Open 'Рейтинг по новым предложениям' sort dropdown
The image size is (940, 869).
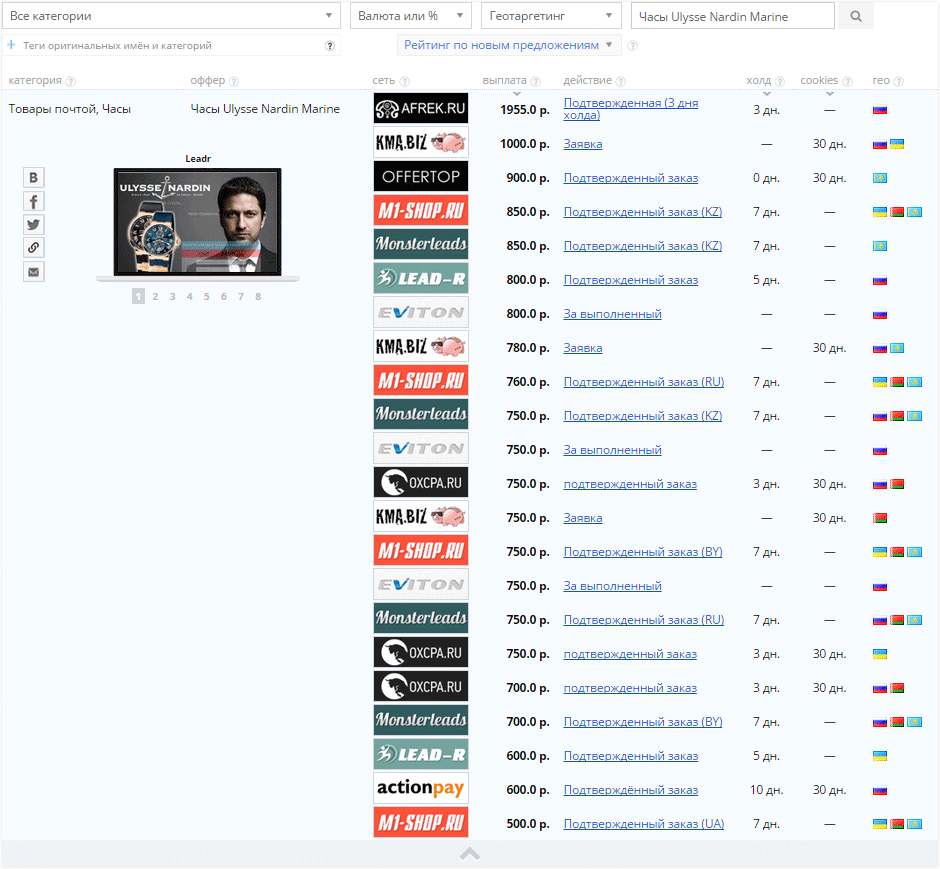click(x=509, y=45)
